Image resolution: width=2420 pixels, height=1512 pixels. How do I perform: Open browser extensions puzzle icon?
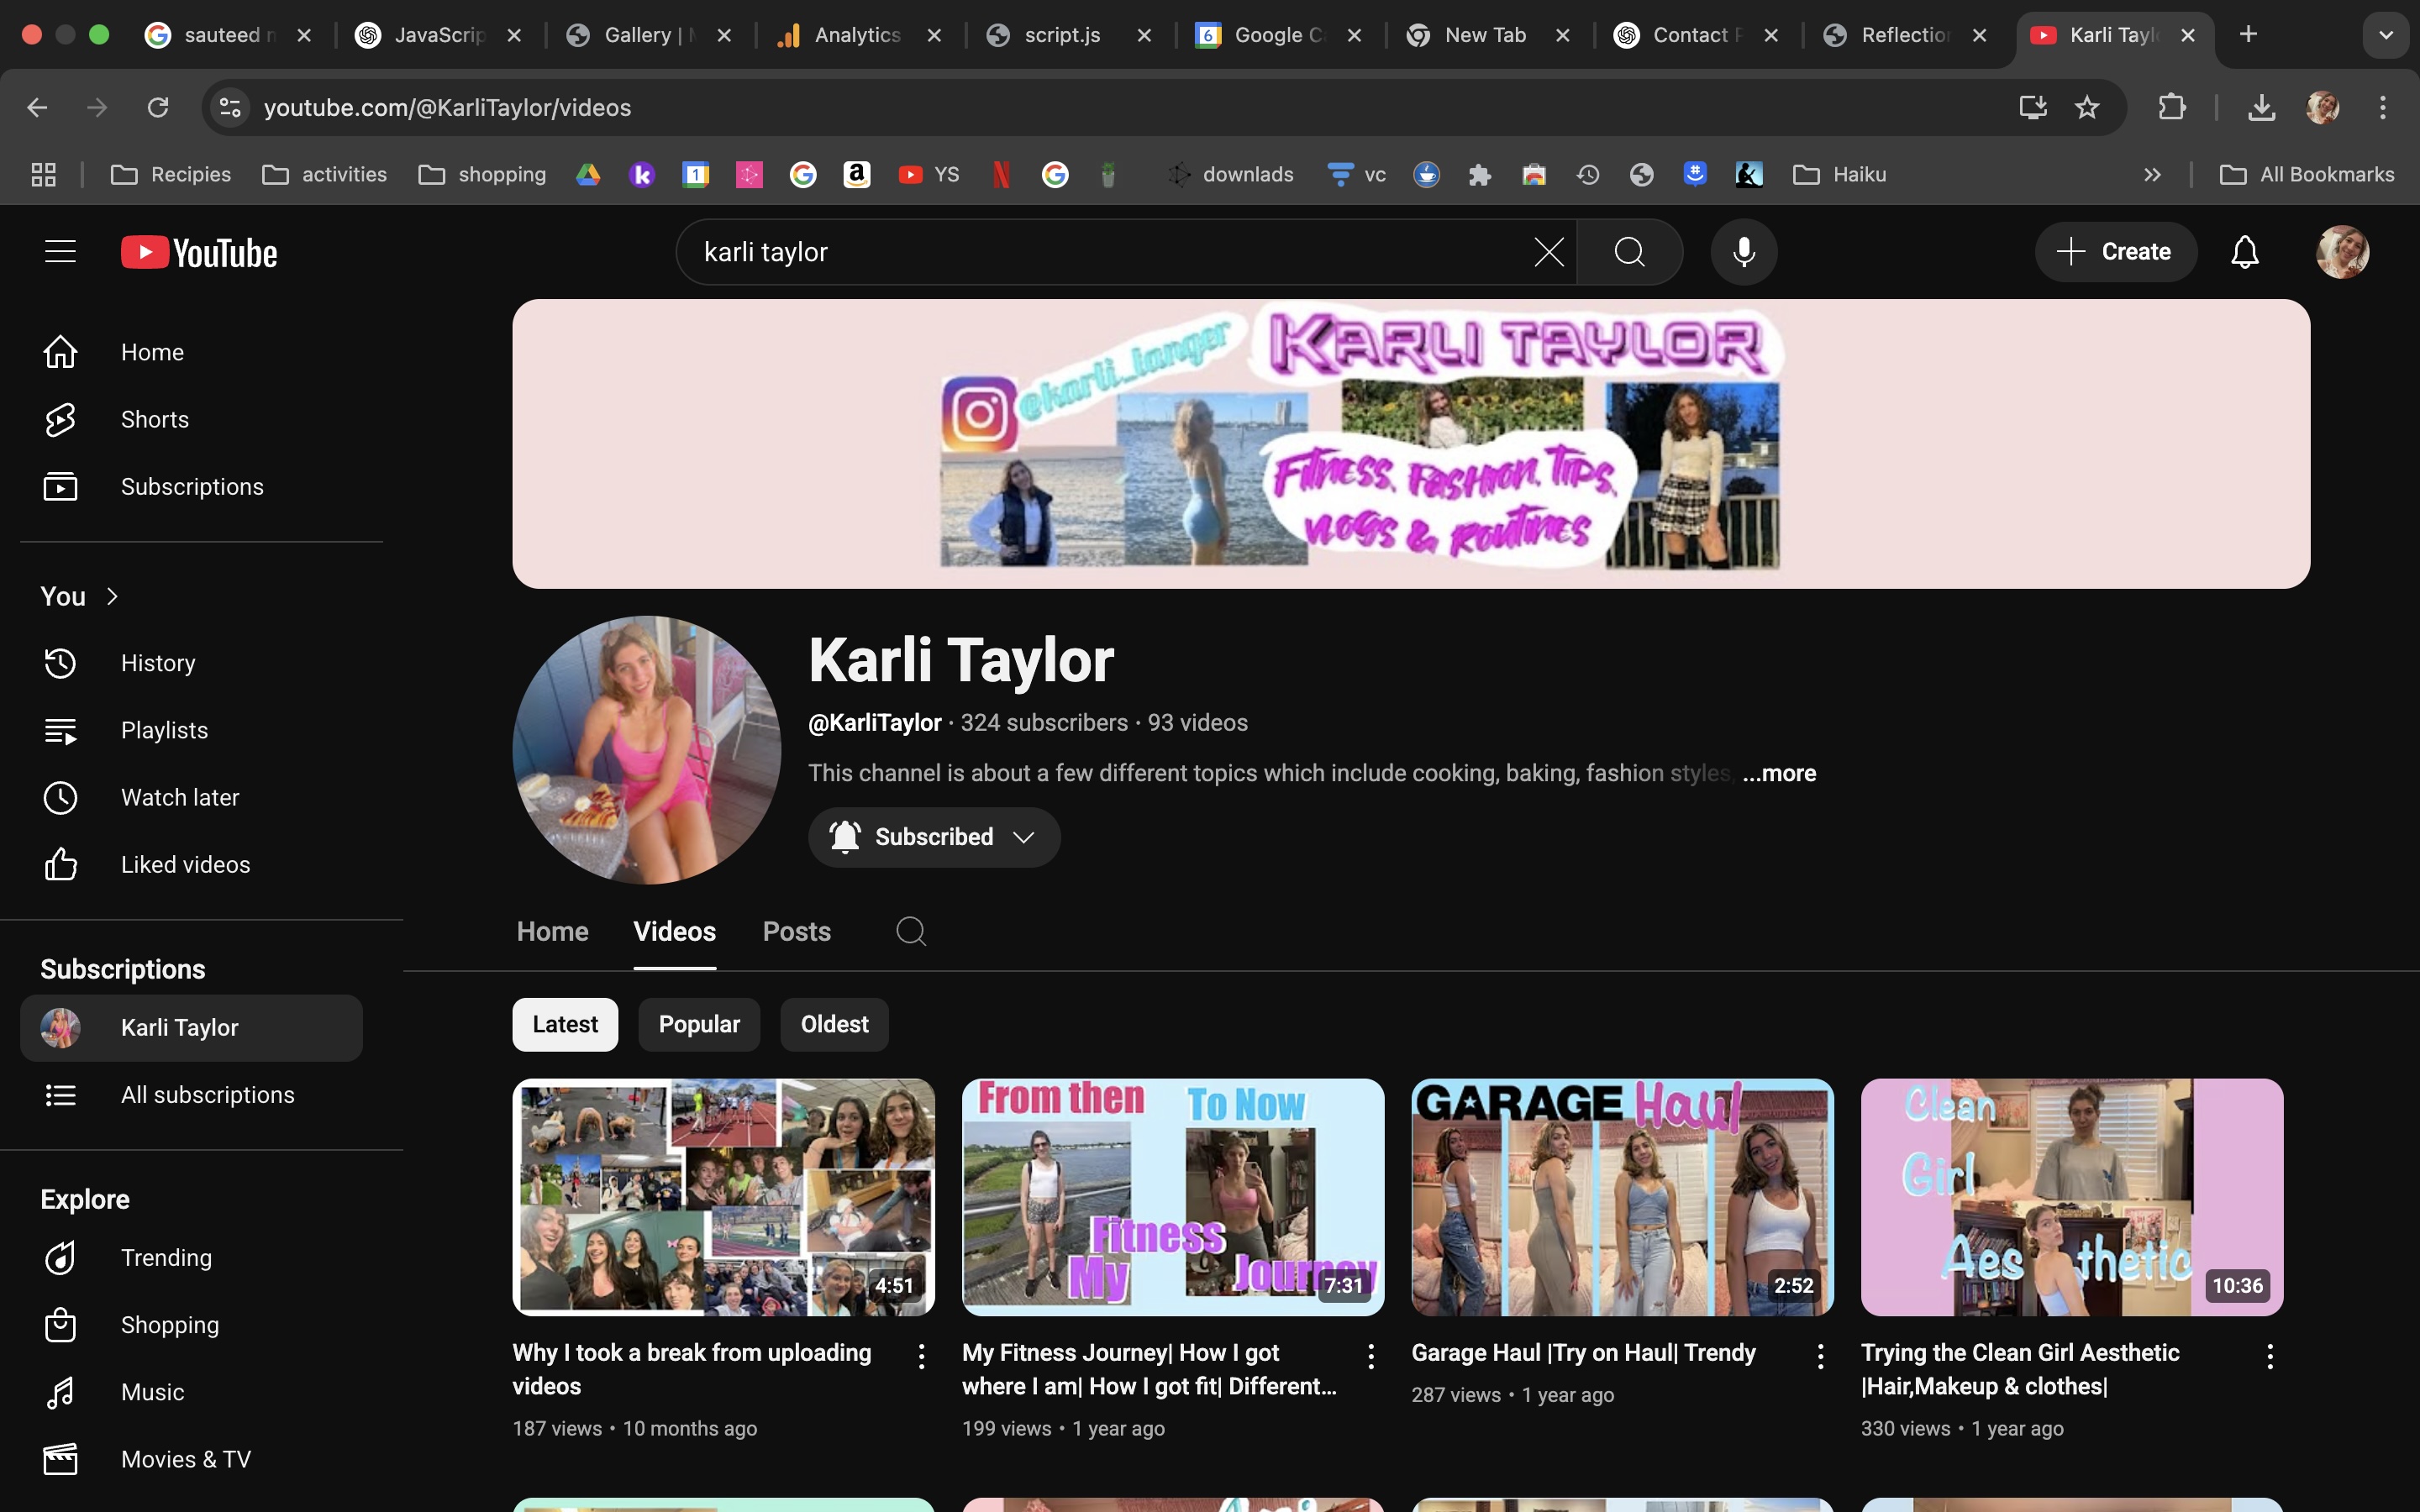(2171, 107)
